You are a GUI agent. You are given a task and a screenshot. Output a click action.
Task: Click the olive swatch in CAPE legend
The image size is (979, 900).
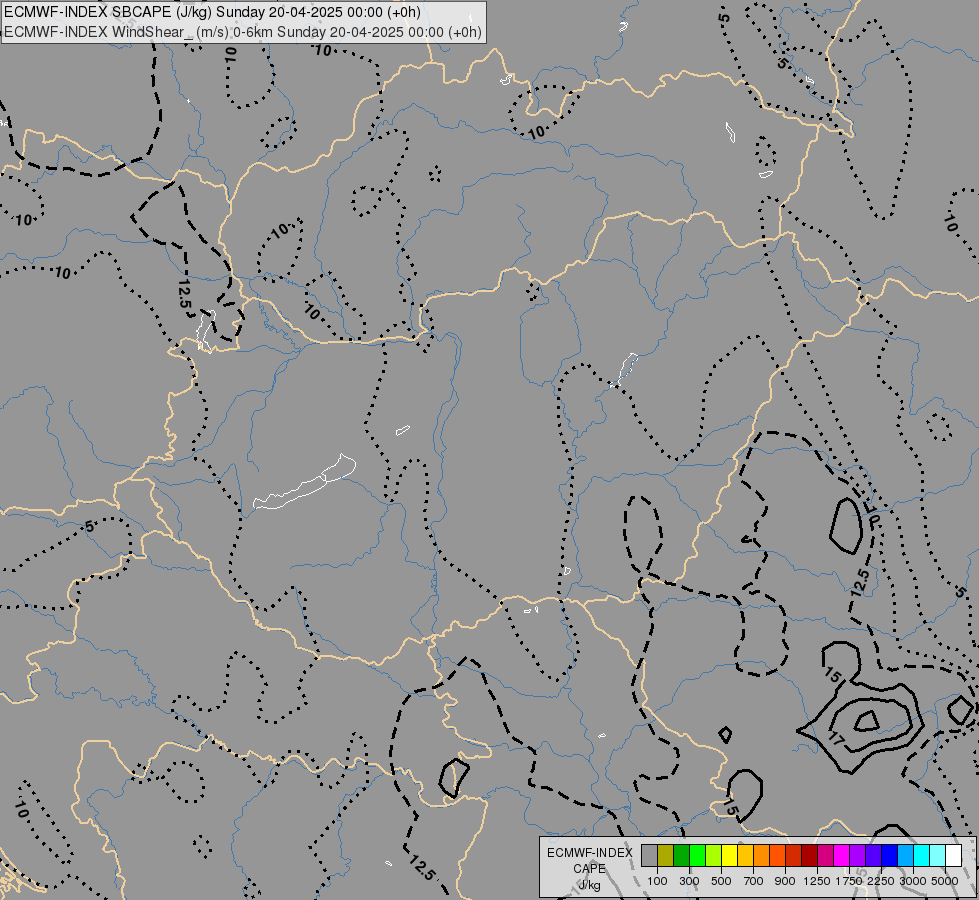666,856
